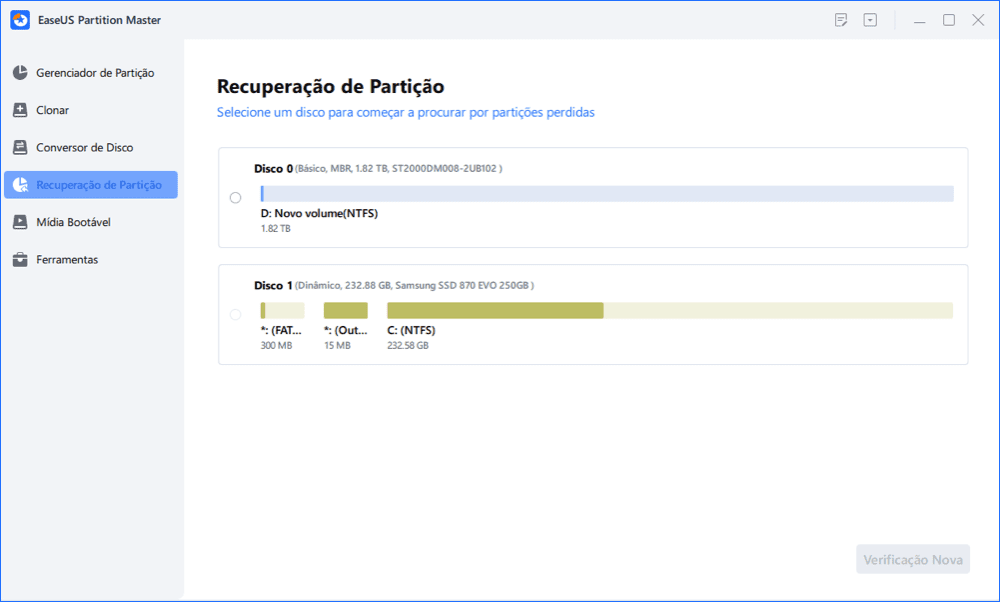This screenshot has height=602, width=1000.
Task: Click the 1.82 TB size label
Action: tap(276, 229)
